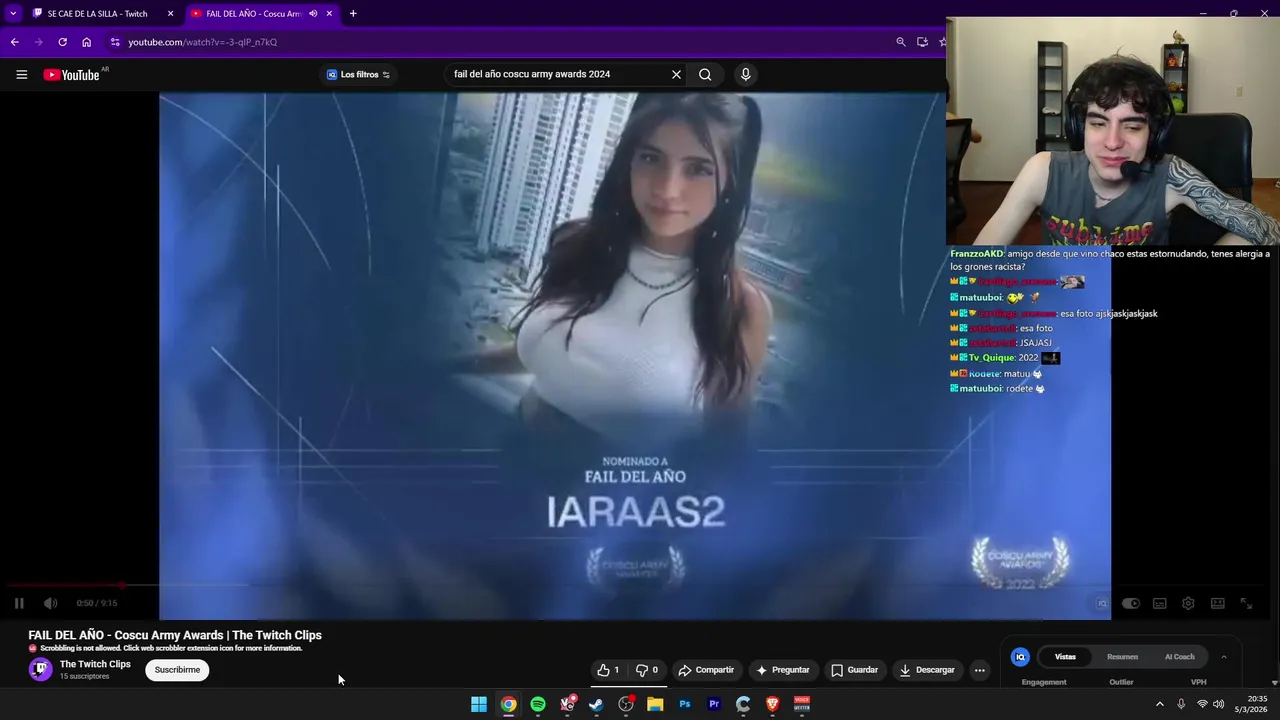This screenshot has width=1280, height=720.
Task: Toggle the player autoplay switch
Action: pyautogui.click(x=1130, y=603)
